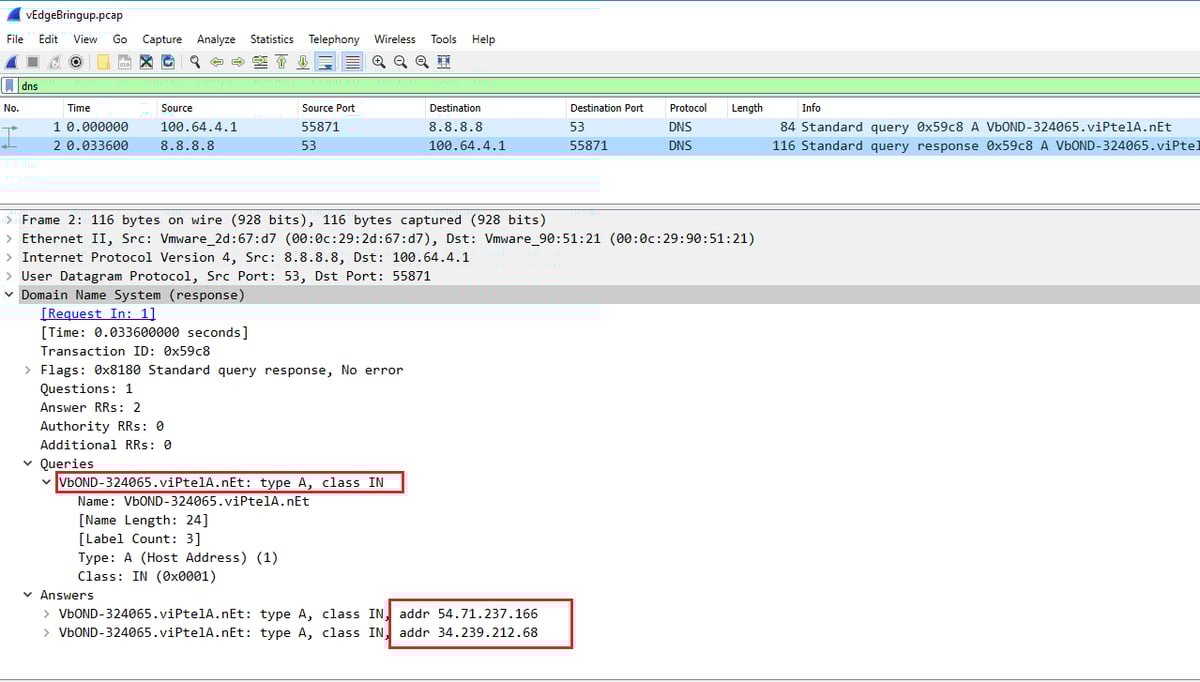Click the go to previous packet arrow
The height and width of the screenshot is (682, 1200).
218,62
